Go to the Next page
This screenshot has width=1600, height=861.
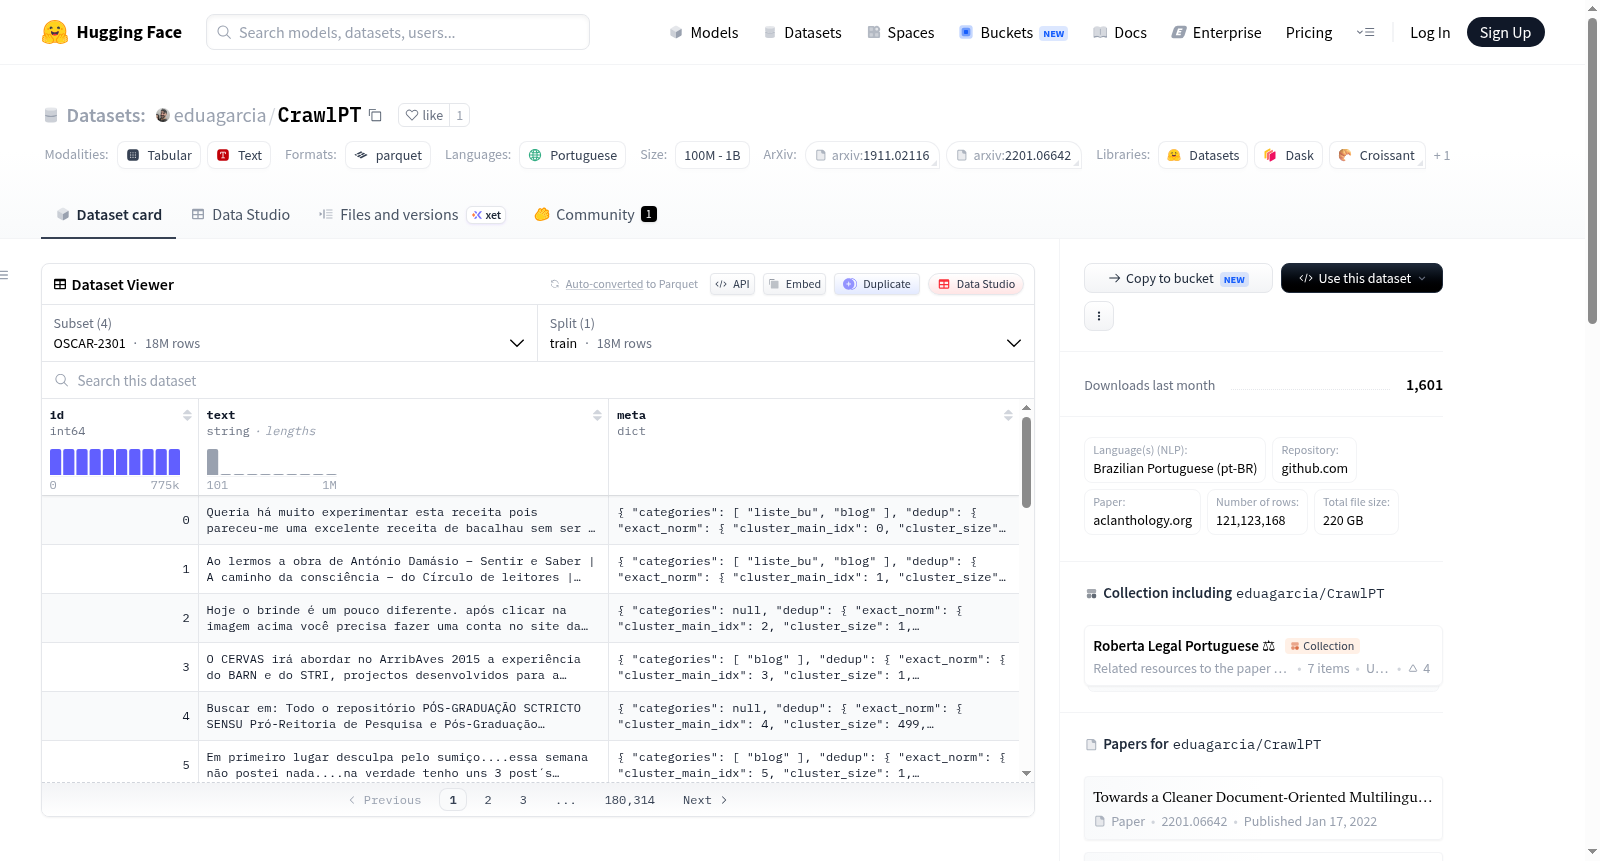point(705,800)
